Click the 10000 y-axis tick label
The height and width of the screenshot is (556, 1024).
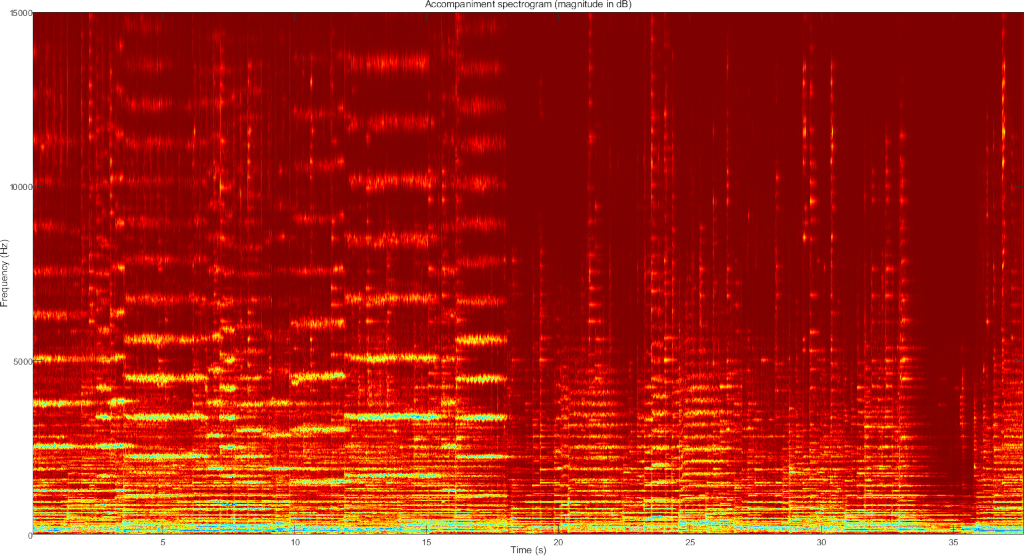tap(22, 188)
